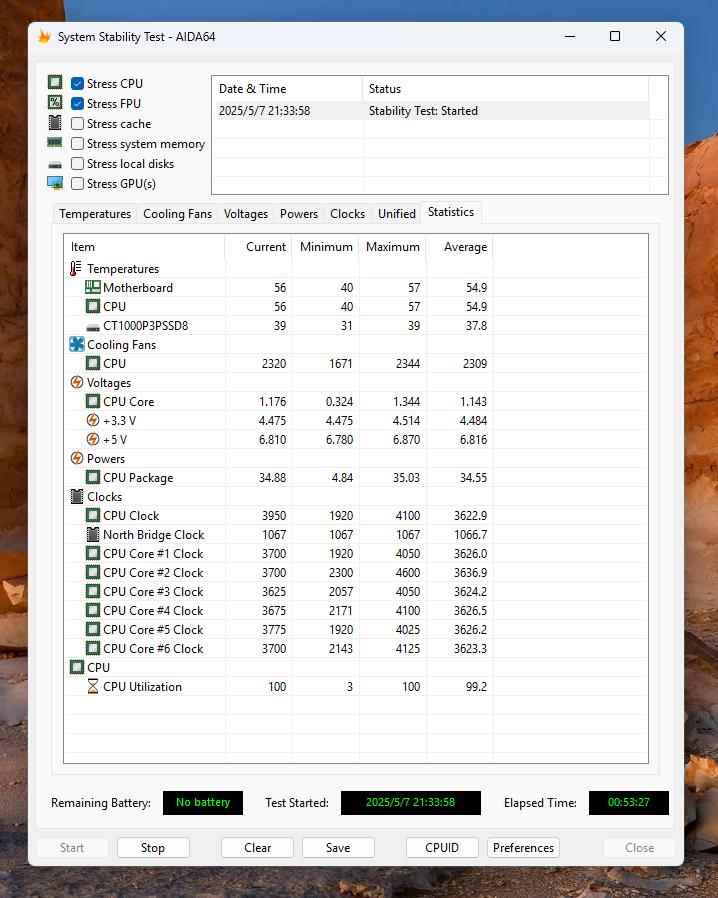The width and height of the screenshot is (718, 898).
Task: Open the Powers tab
Action: point(299,214)
